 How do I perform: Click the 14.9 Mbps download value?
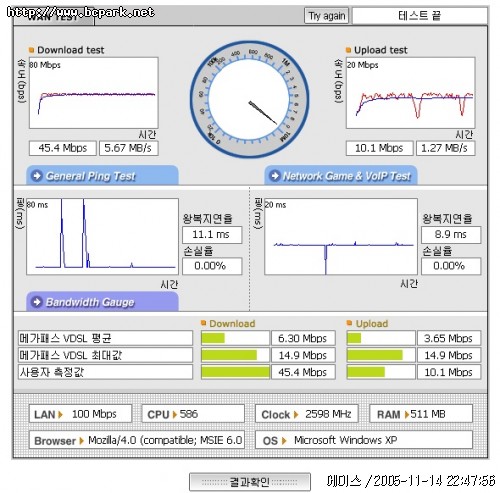pyautogui.click(x=303, y=355)
